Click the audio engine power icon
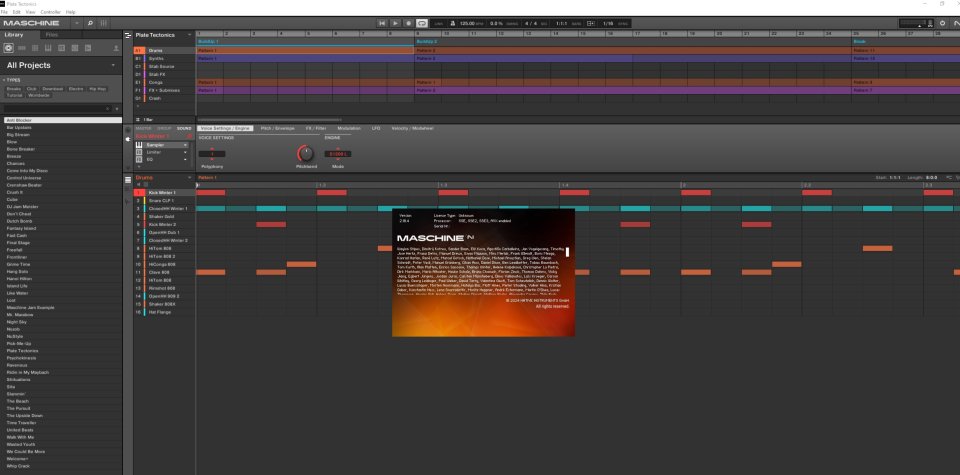Image resolution: width=960 pixels, height=475 pixels. 942,23
